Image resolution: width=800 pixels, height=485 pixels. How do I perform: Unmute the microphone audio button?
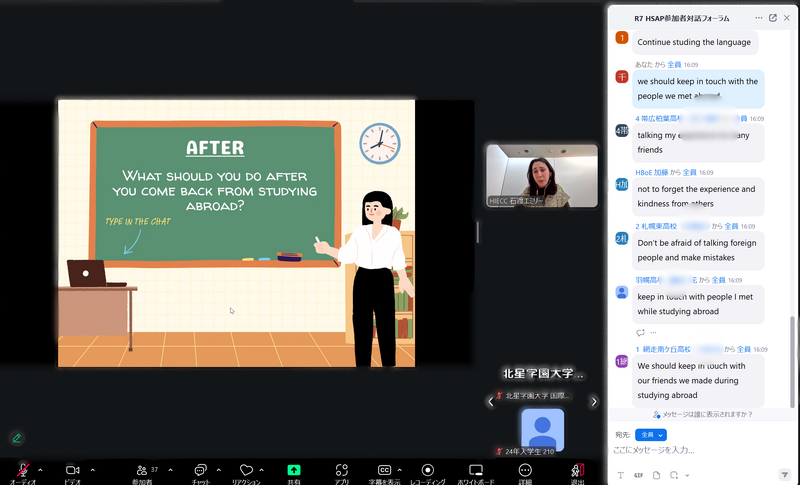[x=22, y=470]
